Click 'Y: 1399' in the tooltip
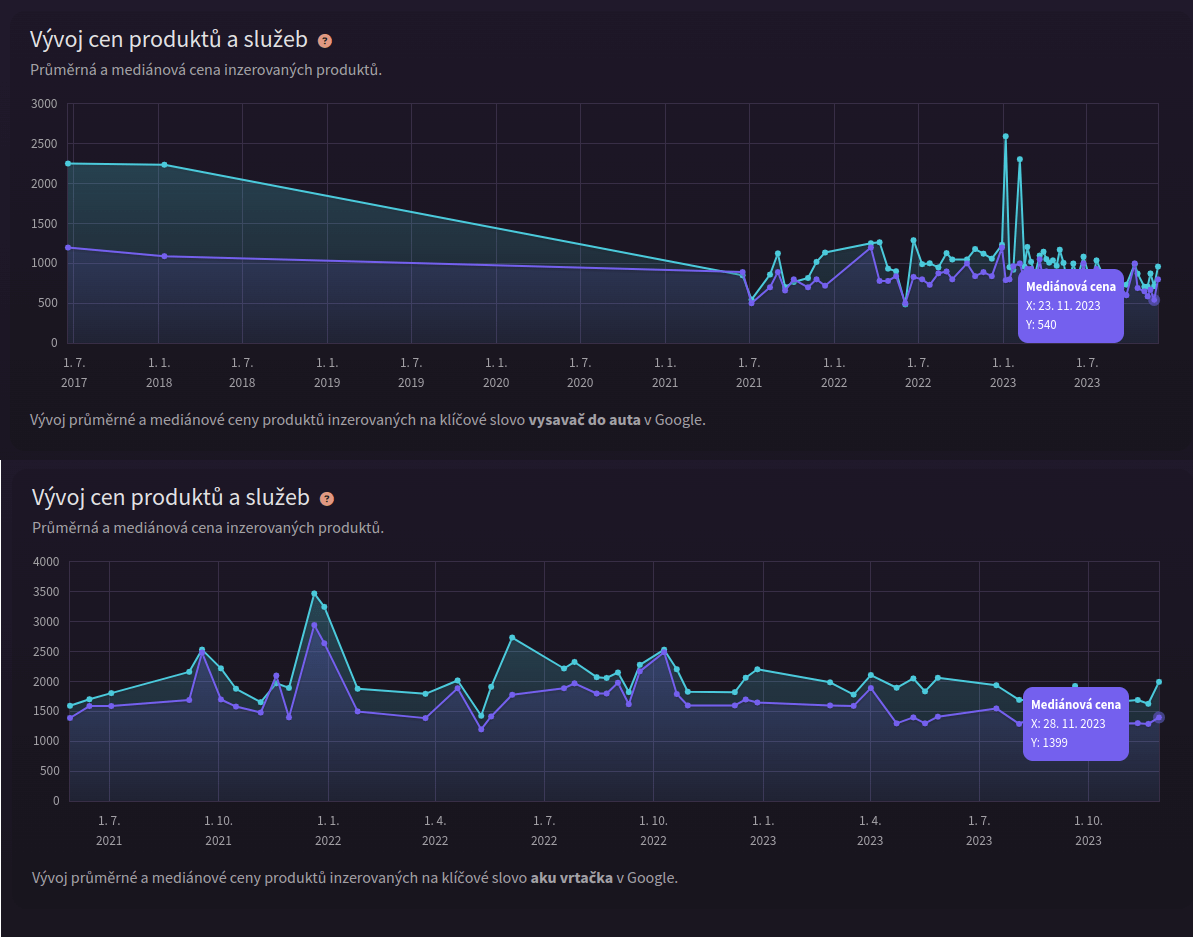Viewport: 1193px width, 937px height. (x=1049, y=742)
